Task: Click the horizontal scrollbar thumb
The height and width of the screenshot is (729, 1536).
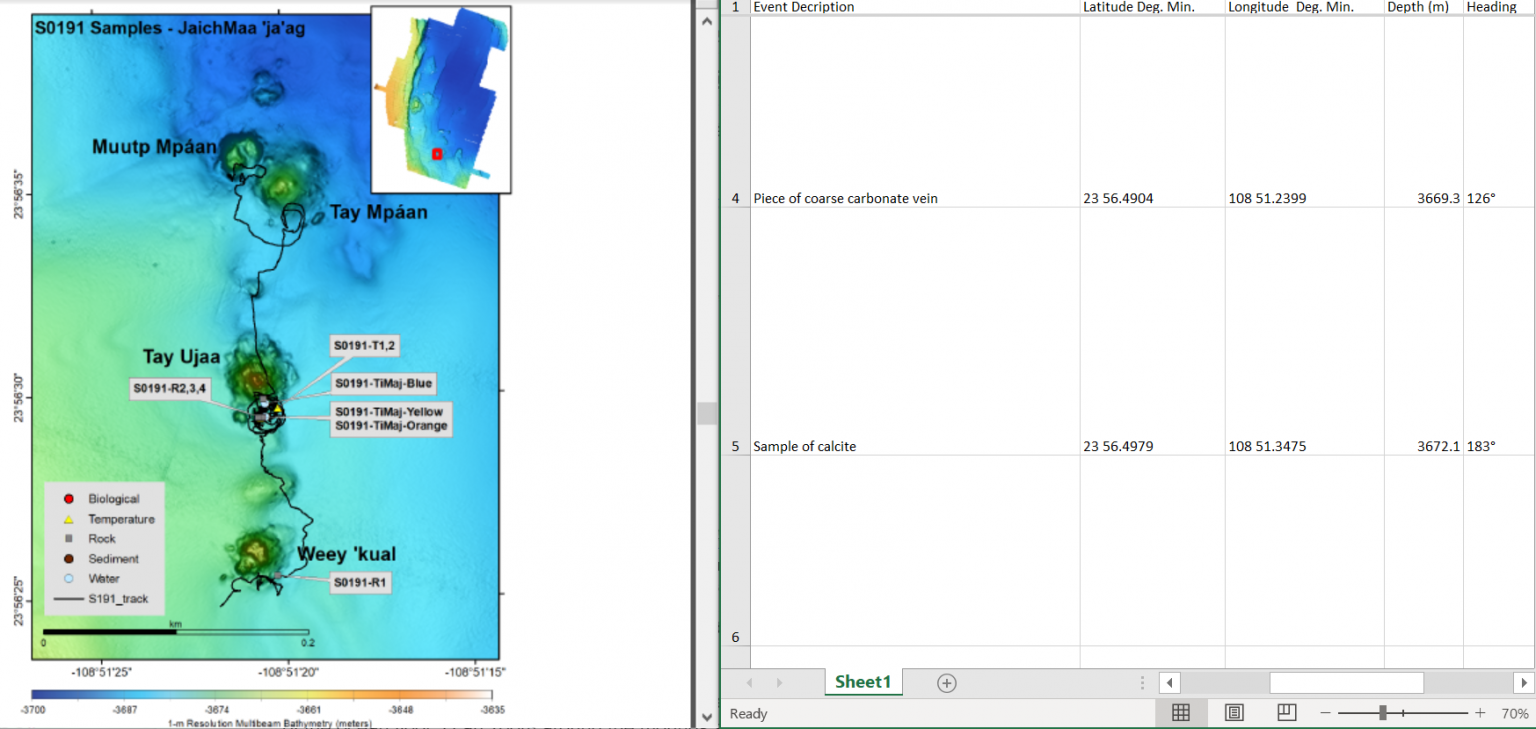Action: tap(1346, 682)
